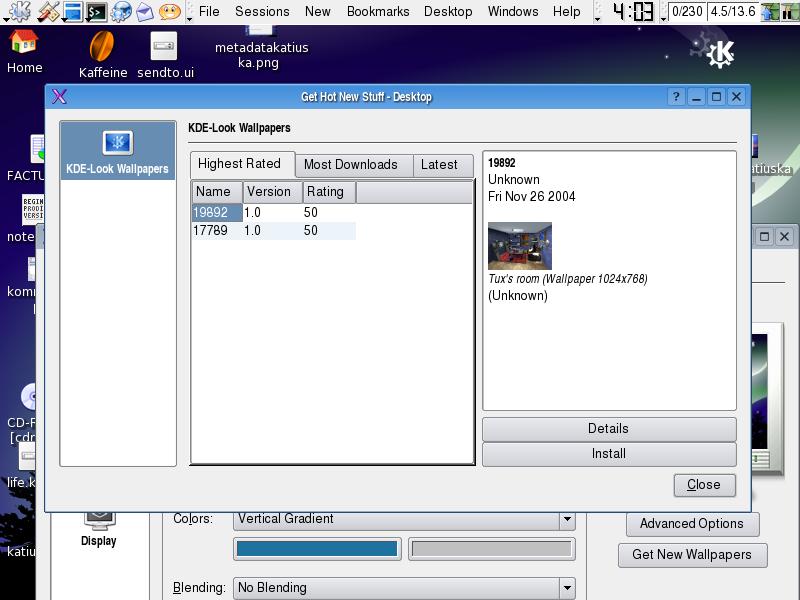Viewport: 800px width, 600px height.
Task: Pick the gray second color swatch
Action: 491,549
